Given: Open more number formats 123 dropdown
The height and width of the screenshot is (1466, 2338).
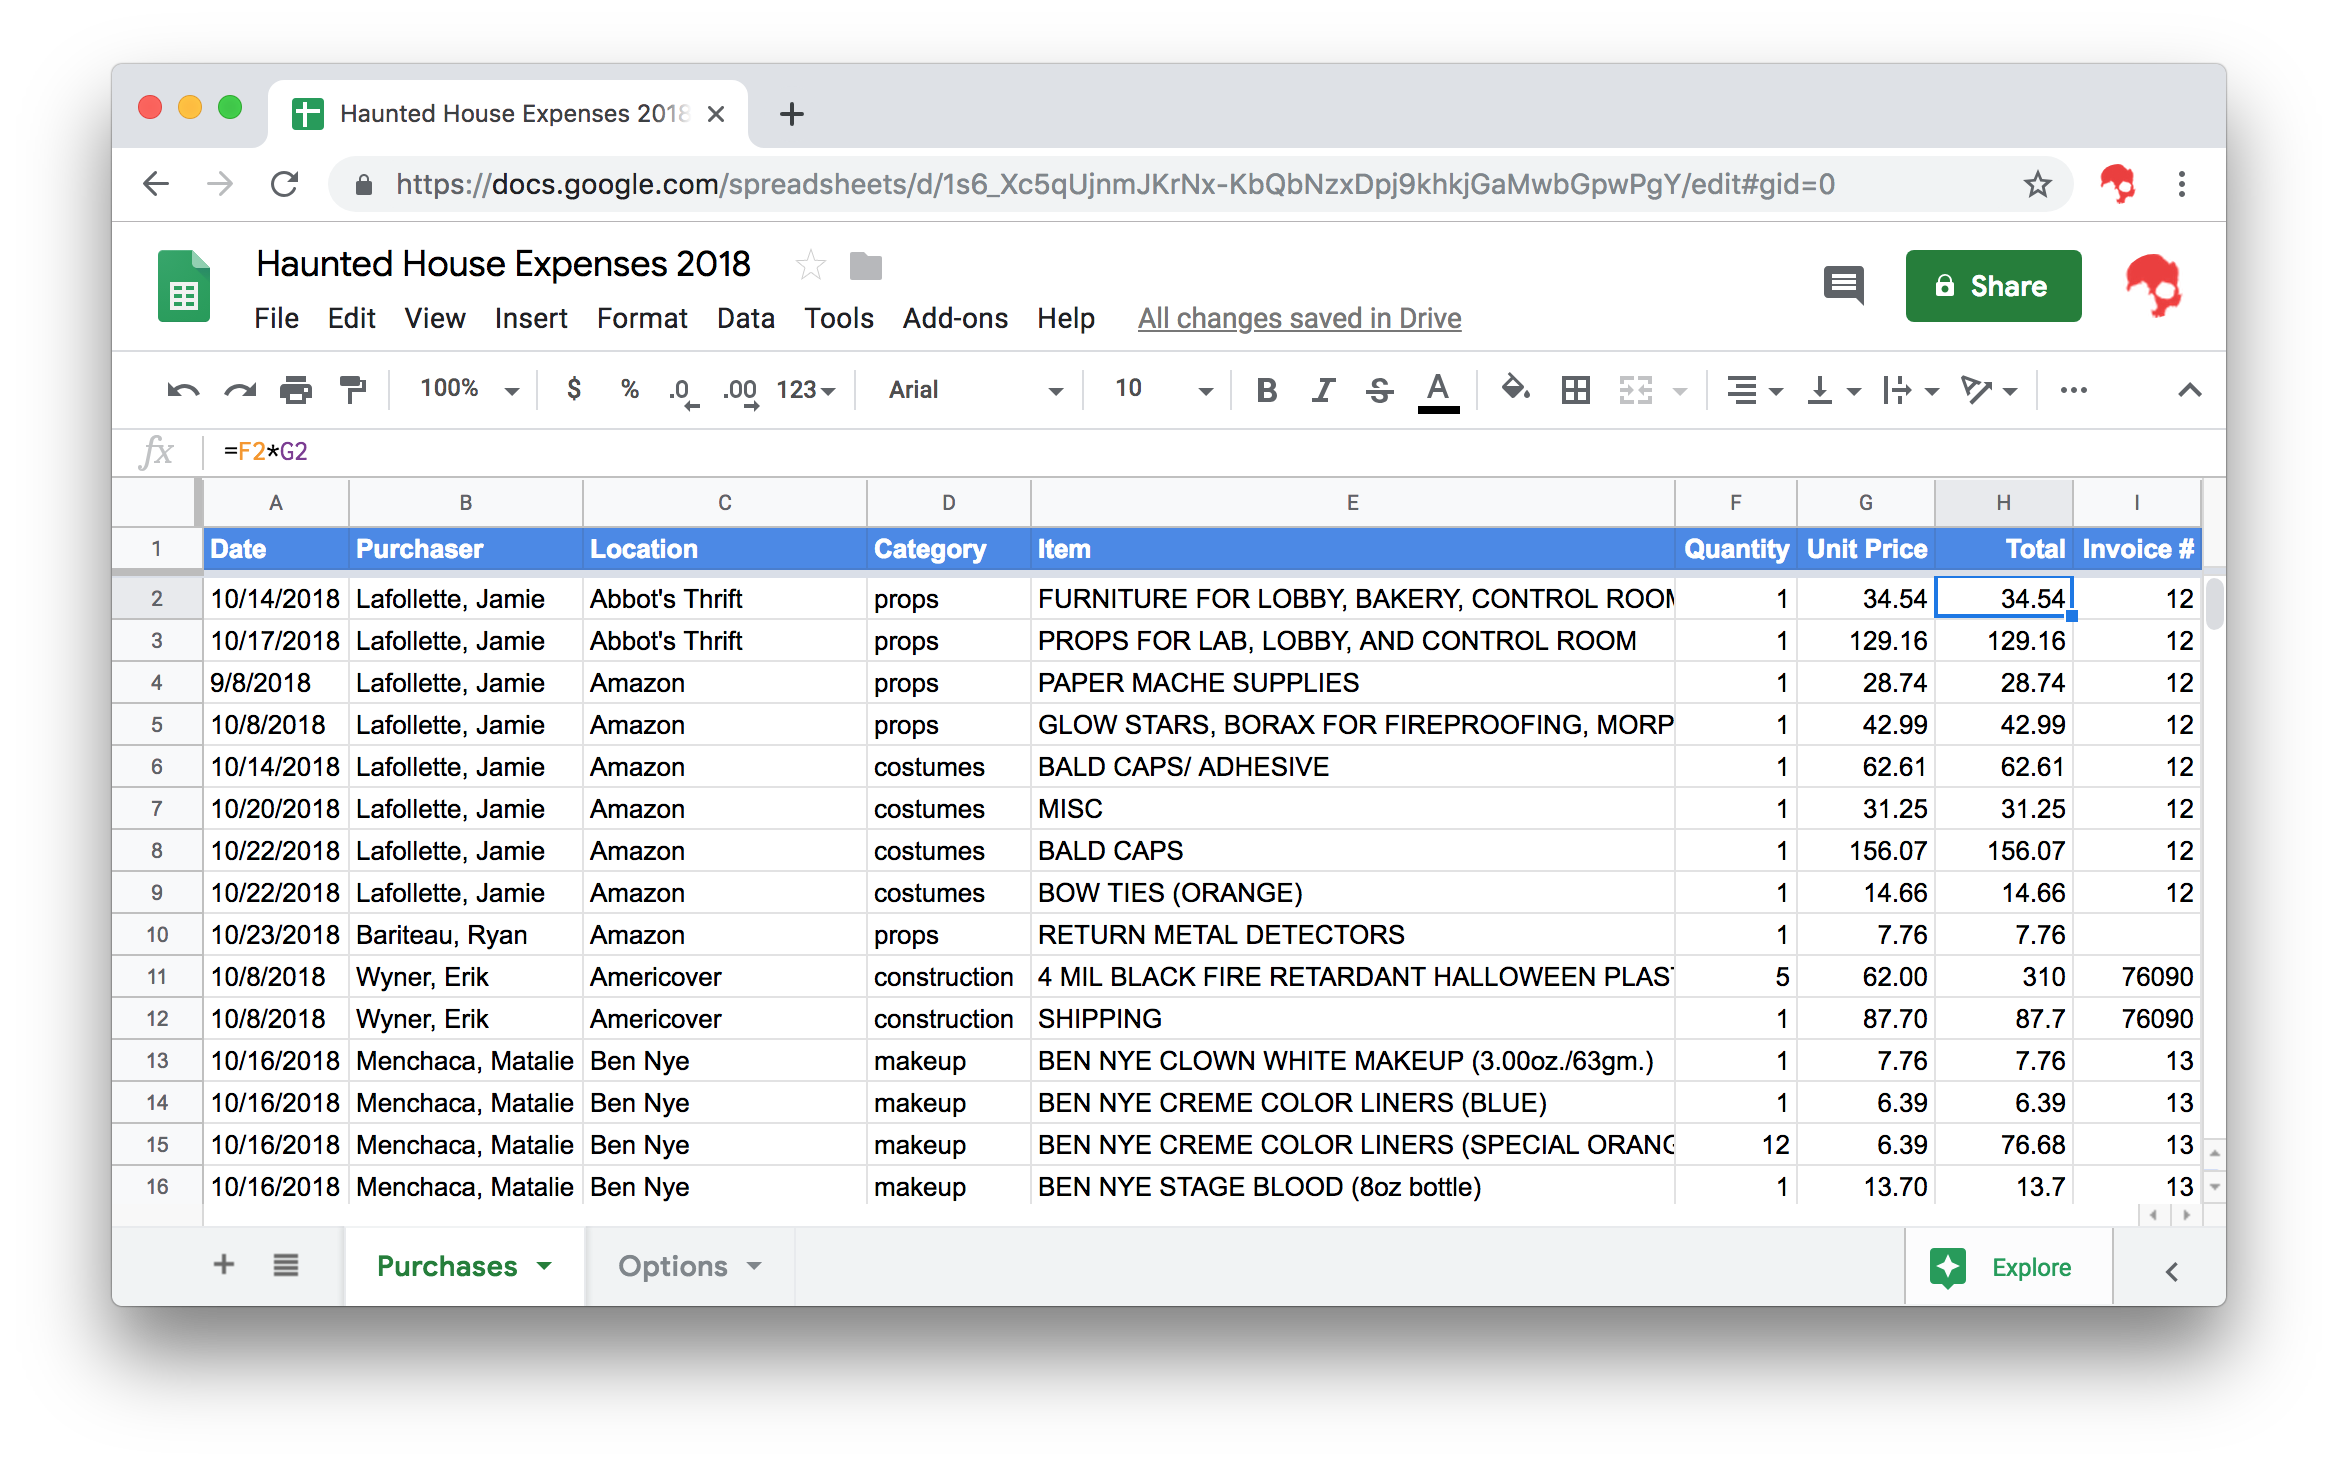Looking at the screenshot, I should click(x=805, y=389).
